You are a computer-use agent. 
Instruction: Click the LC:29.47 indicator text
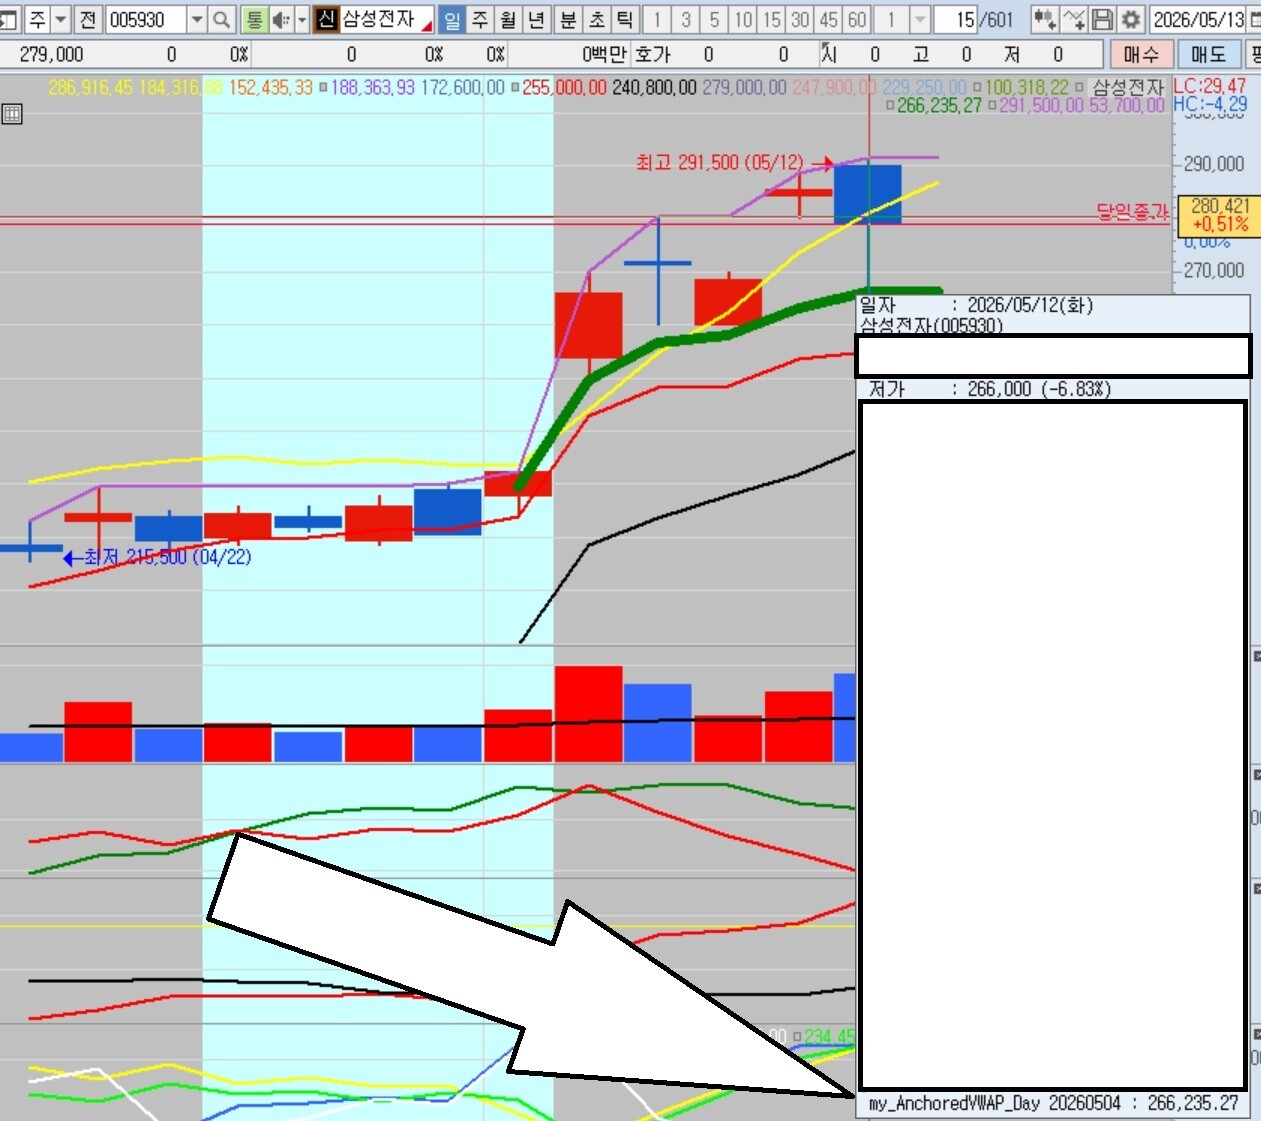(1210, 86)
